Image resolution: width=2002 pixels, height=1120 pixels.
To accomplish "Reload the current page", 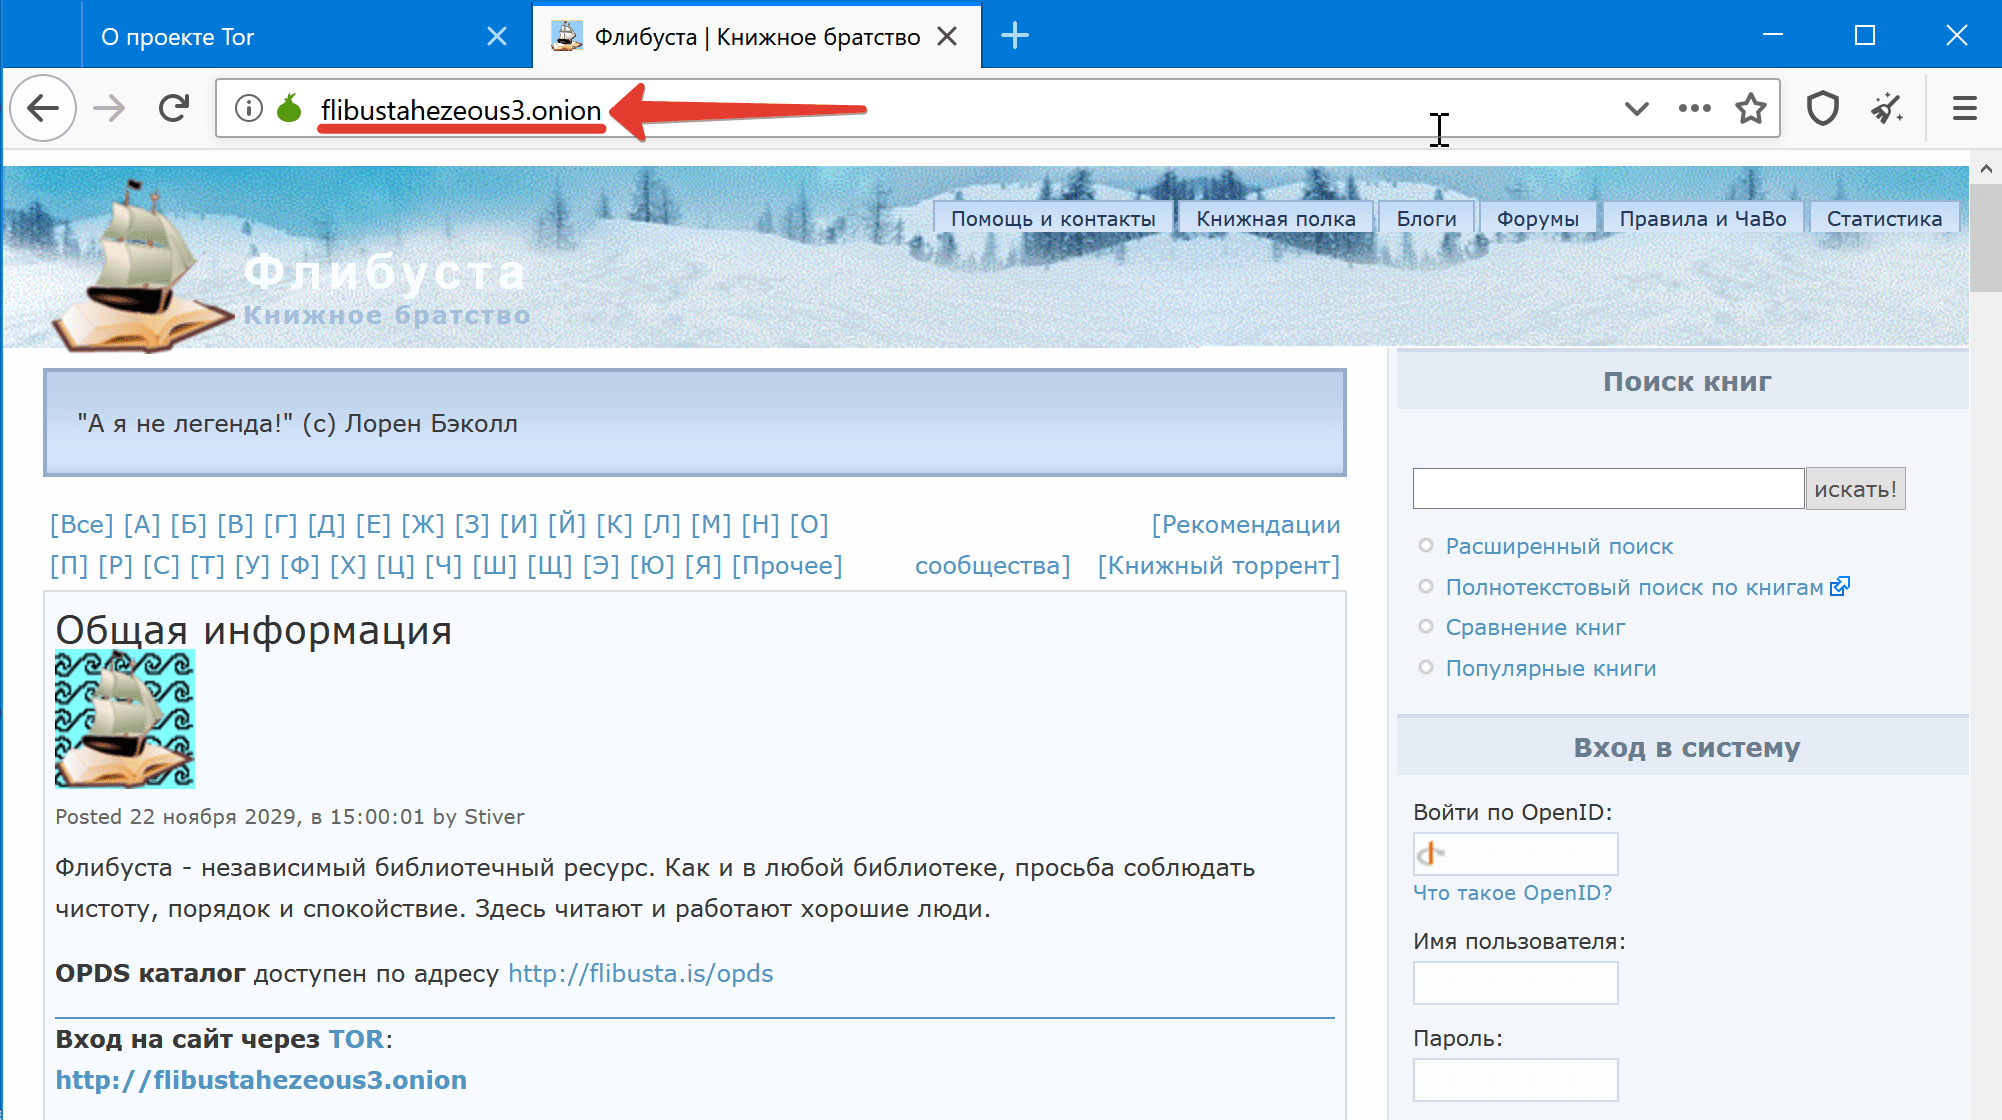I will coord(174,108).
